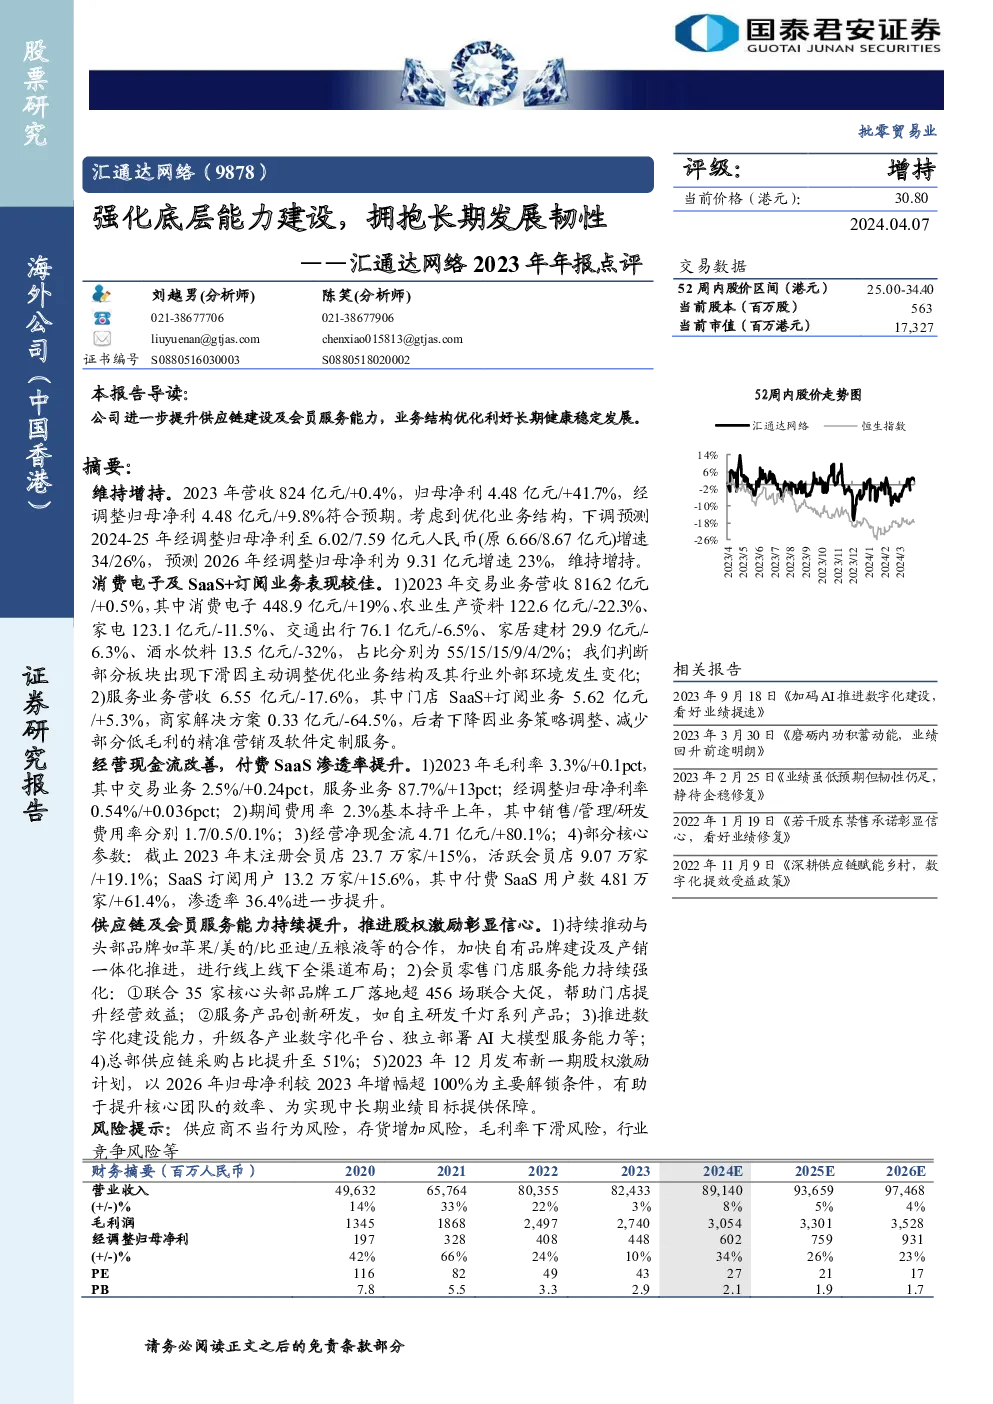The width and height of the screenshot is (993, 1404).
Task: Click the 证券研究报告 sidebar label
Action: tap(36, 743)
